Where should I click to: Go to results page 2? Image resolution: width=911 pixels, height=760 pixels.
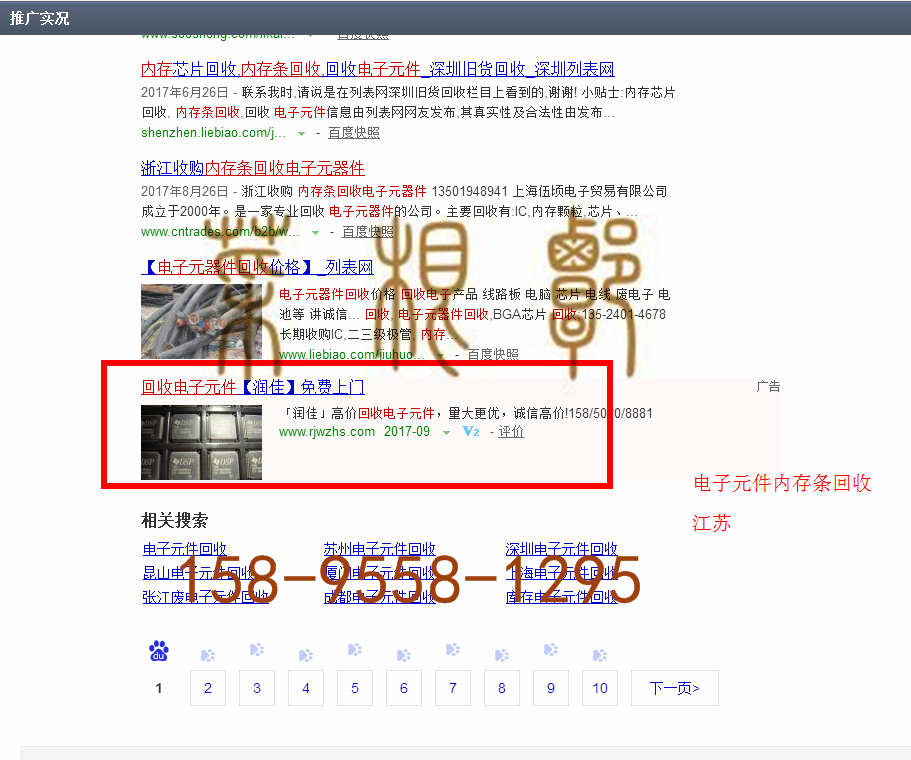tap(208, 688)
